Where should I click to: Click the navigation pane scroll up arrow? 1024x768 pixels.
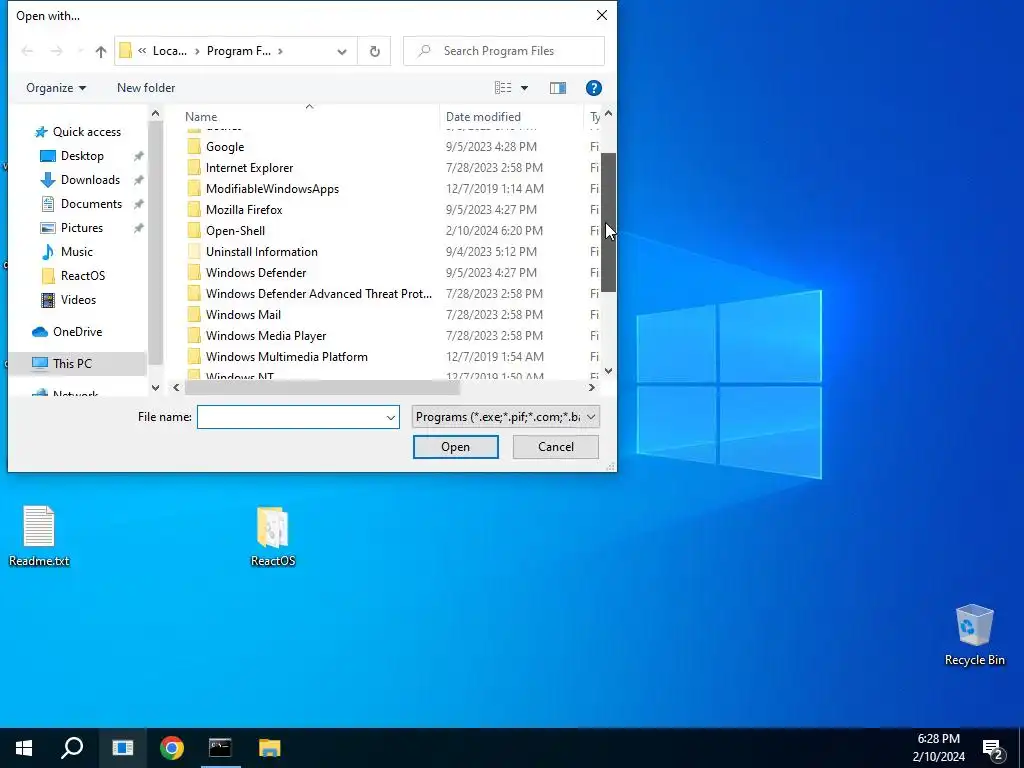[x=155, y=114]
